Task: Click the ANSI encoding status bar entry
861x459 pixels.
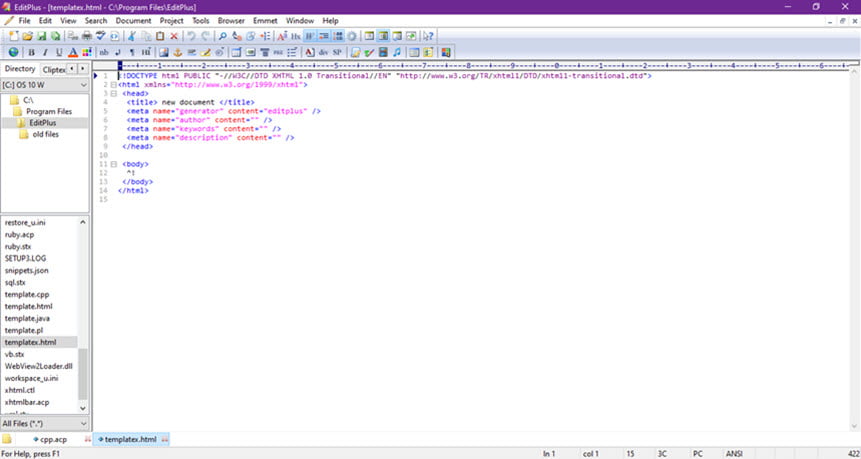Action: [x=734, y=454]
